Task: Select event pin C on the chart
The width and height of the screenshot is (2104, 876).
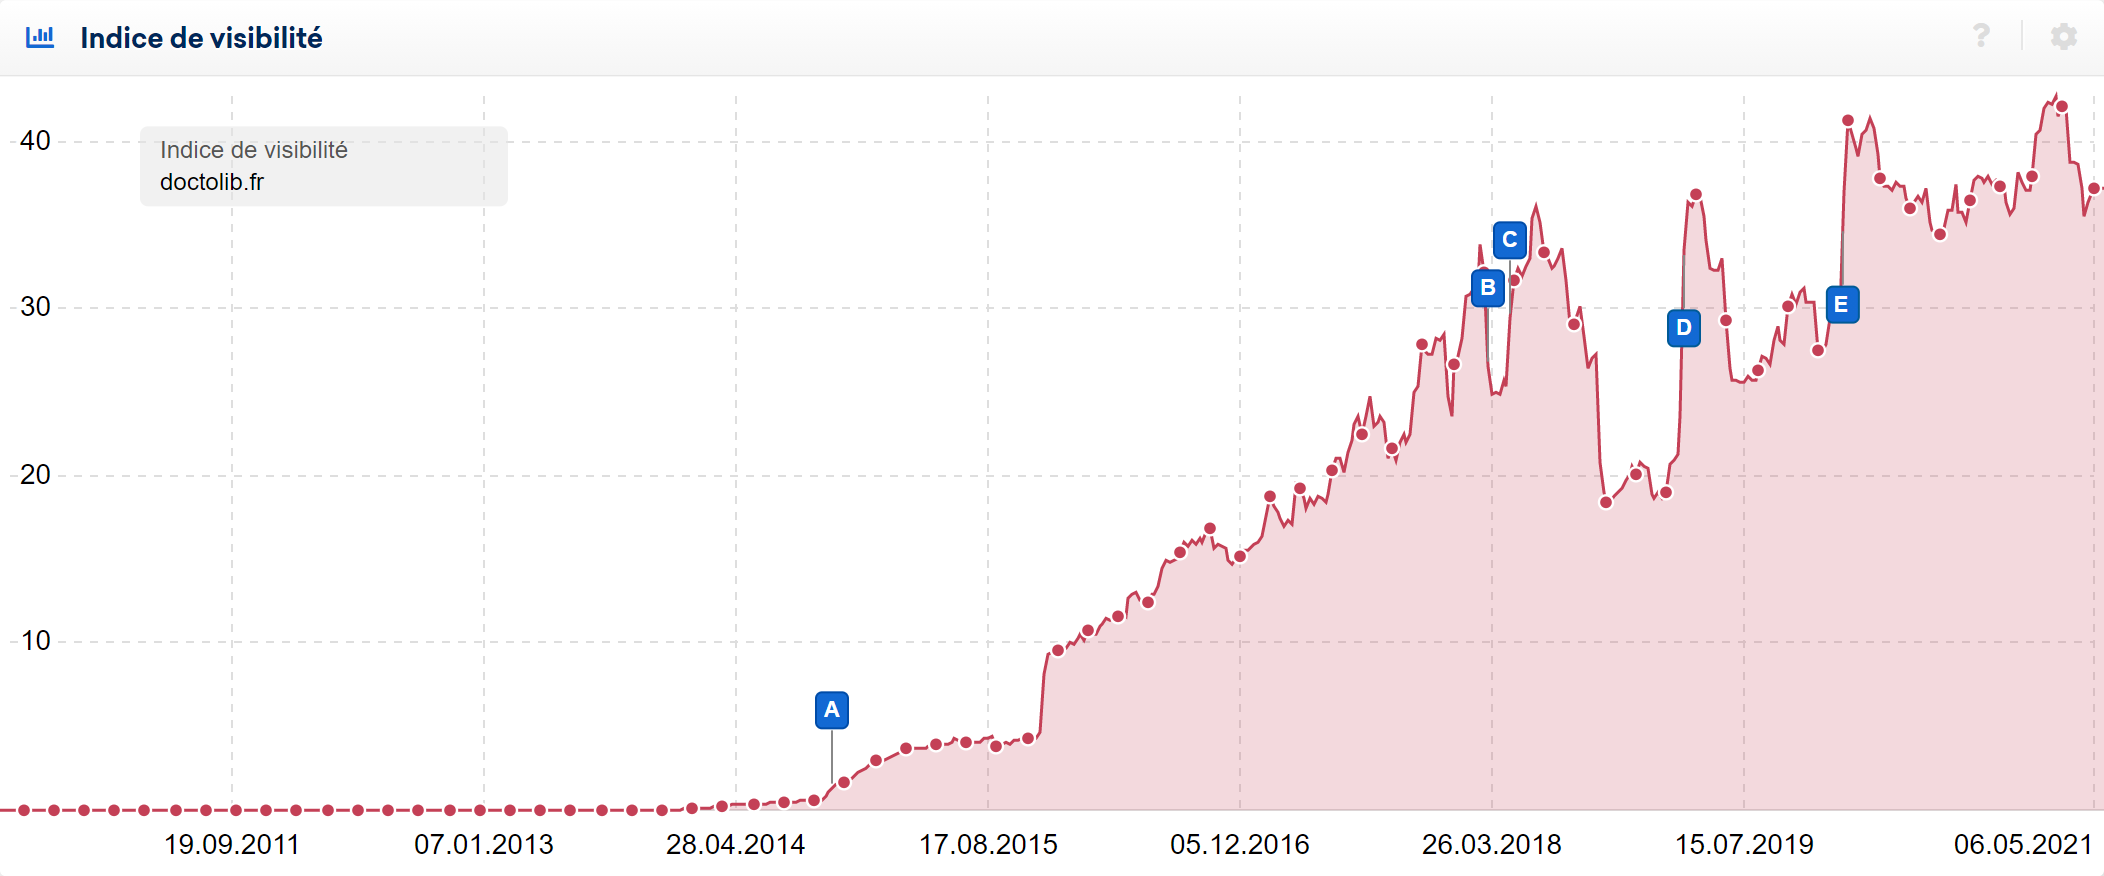Action: pyautogui.click(x=1510, y=240)
